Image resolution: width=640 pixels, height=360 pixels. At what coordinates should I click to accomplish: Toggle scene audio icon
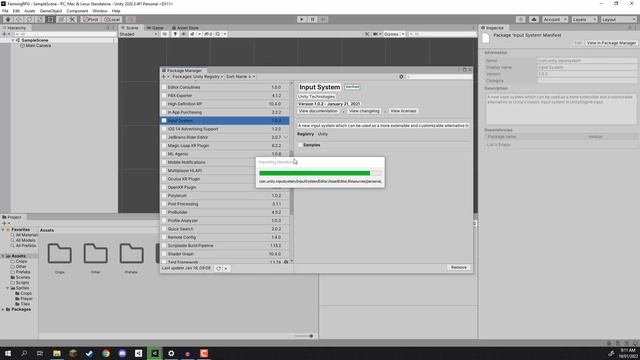(x=183, y=34)
